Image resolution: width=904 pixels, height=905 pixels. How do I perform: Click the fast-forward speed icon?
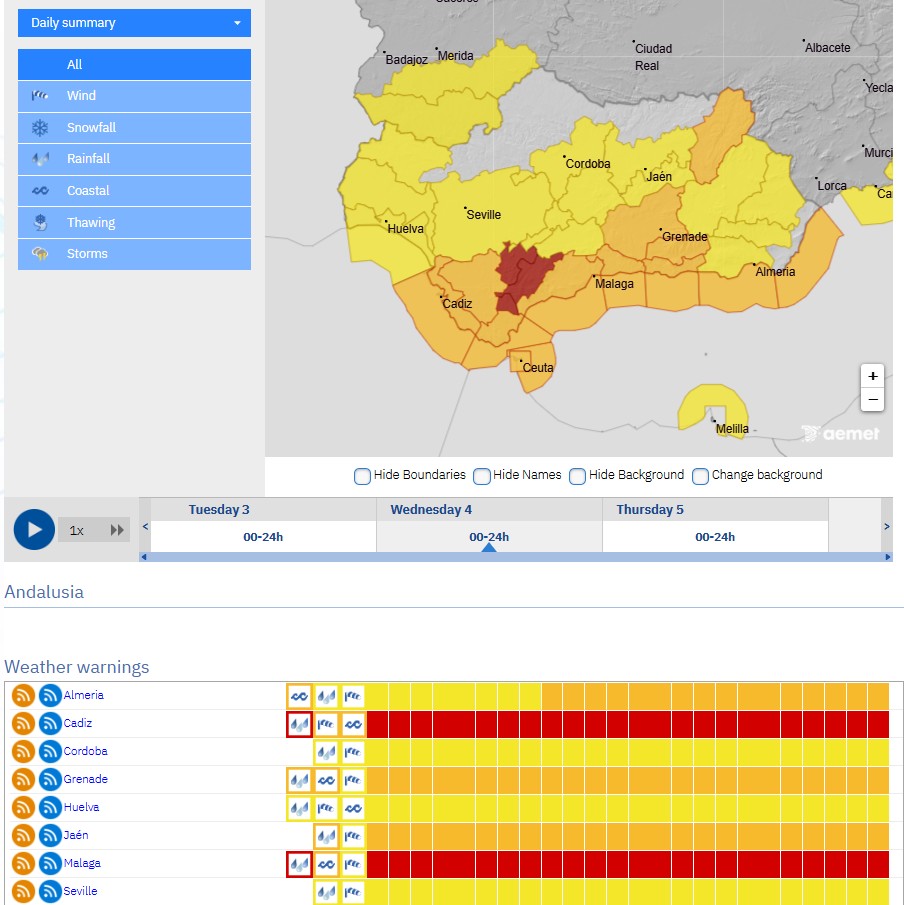[x=118, y=530]
